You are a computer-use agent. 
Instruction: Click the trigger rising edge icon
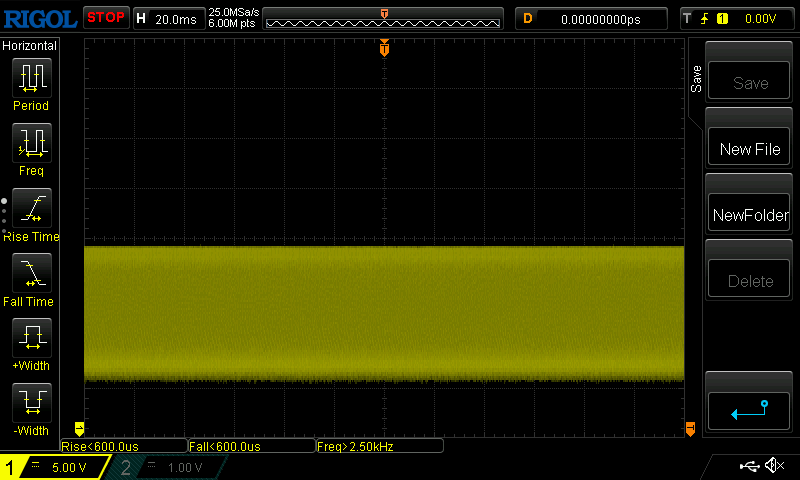[x=705, y=19]
